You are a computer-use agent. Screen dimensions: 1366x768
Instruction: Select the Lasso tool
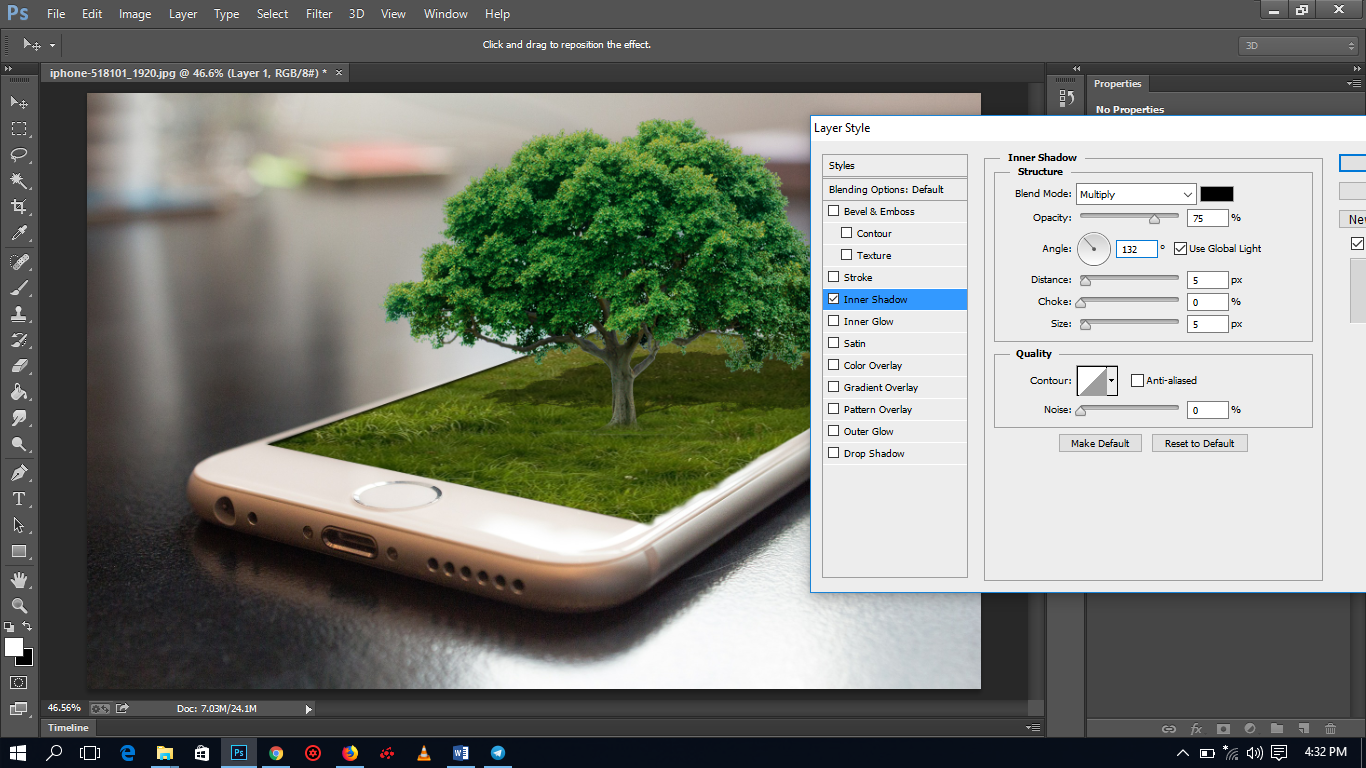19,155
